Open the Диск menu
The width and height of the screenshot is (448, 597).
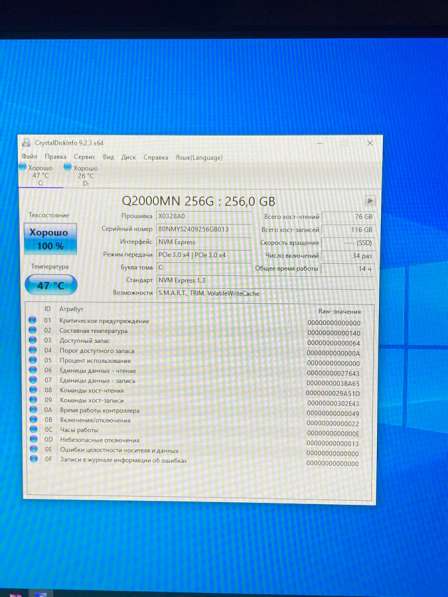tap(128, 157)
